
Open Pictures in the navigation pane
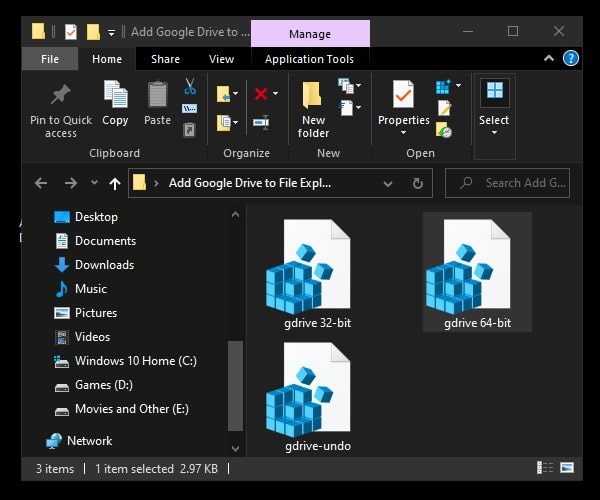click(85, 313)
